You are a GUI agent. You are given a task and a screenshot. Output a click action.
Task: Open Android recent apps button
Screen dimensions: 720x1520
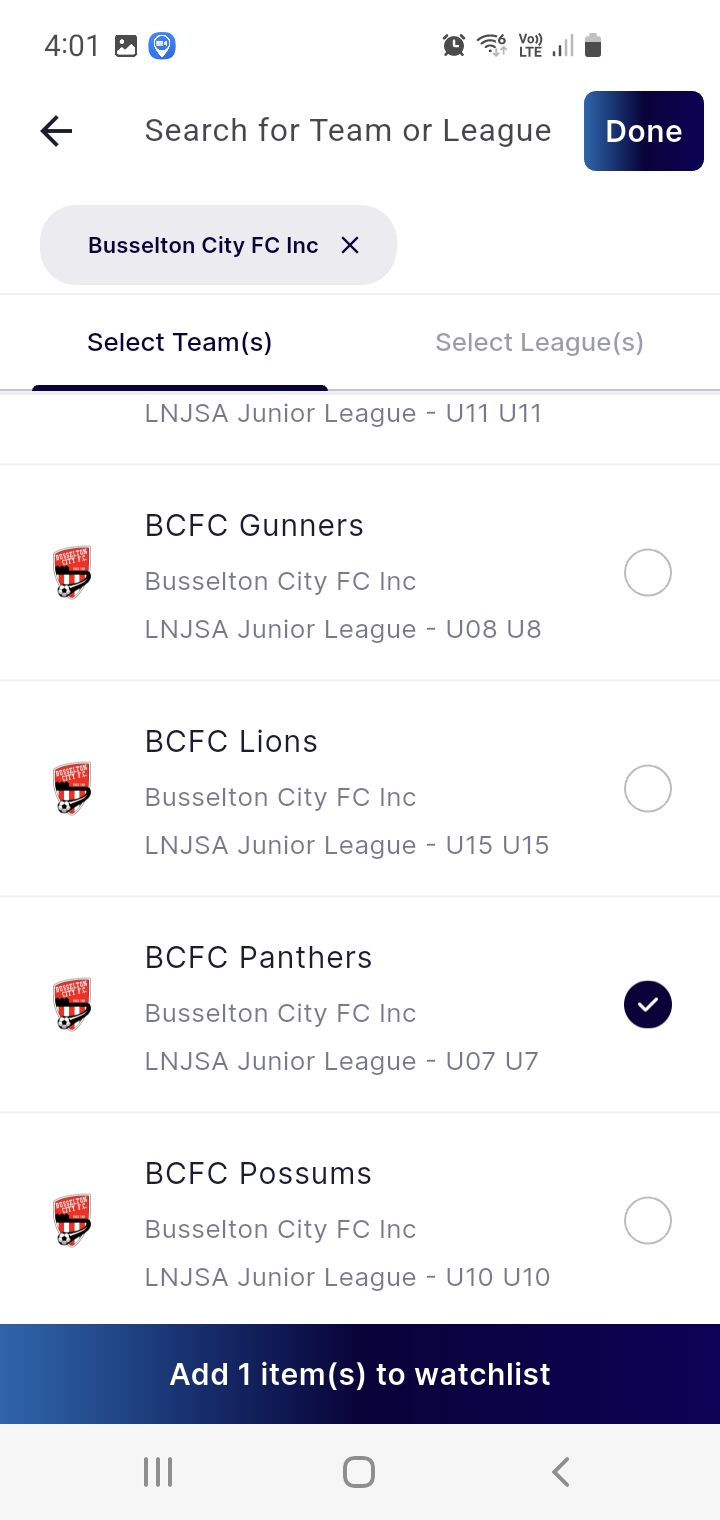pos(158,1472)
